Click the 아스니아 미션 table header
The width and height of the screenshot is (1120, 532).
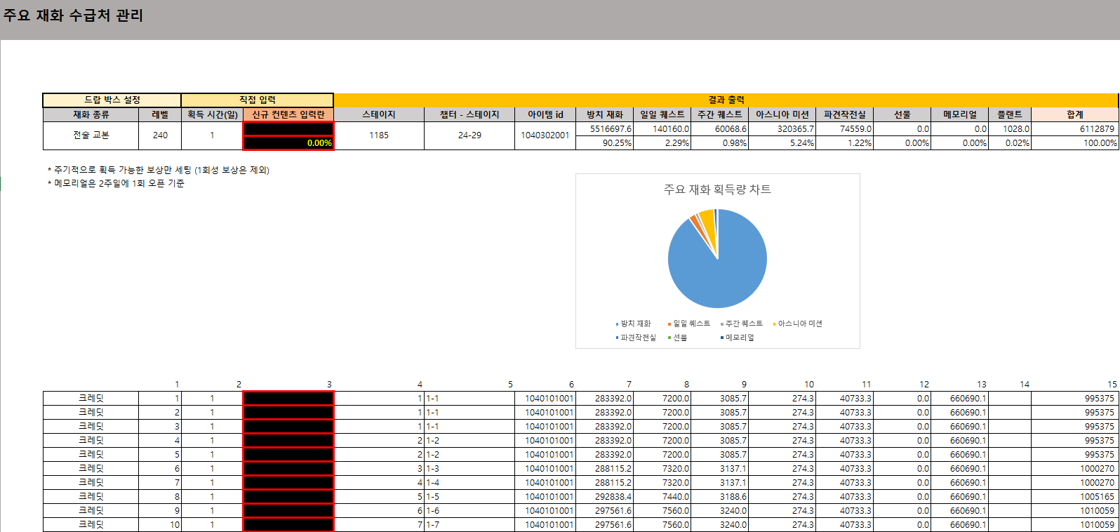coord(782,114)
